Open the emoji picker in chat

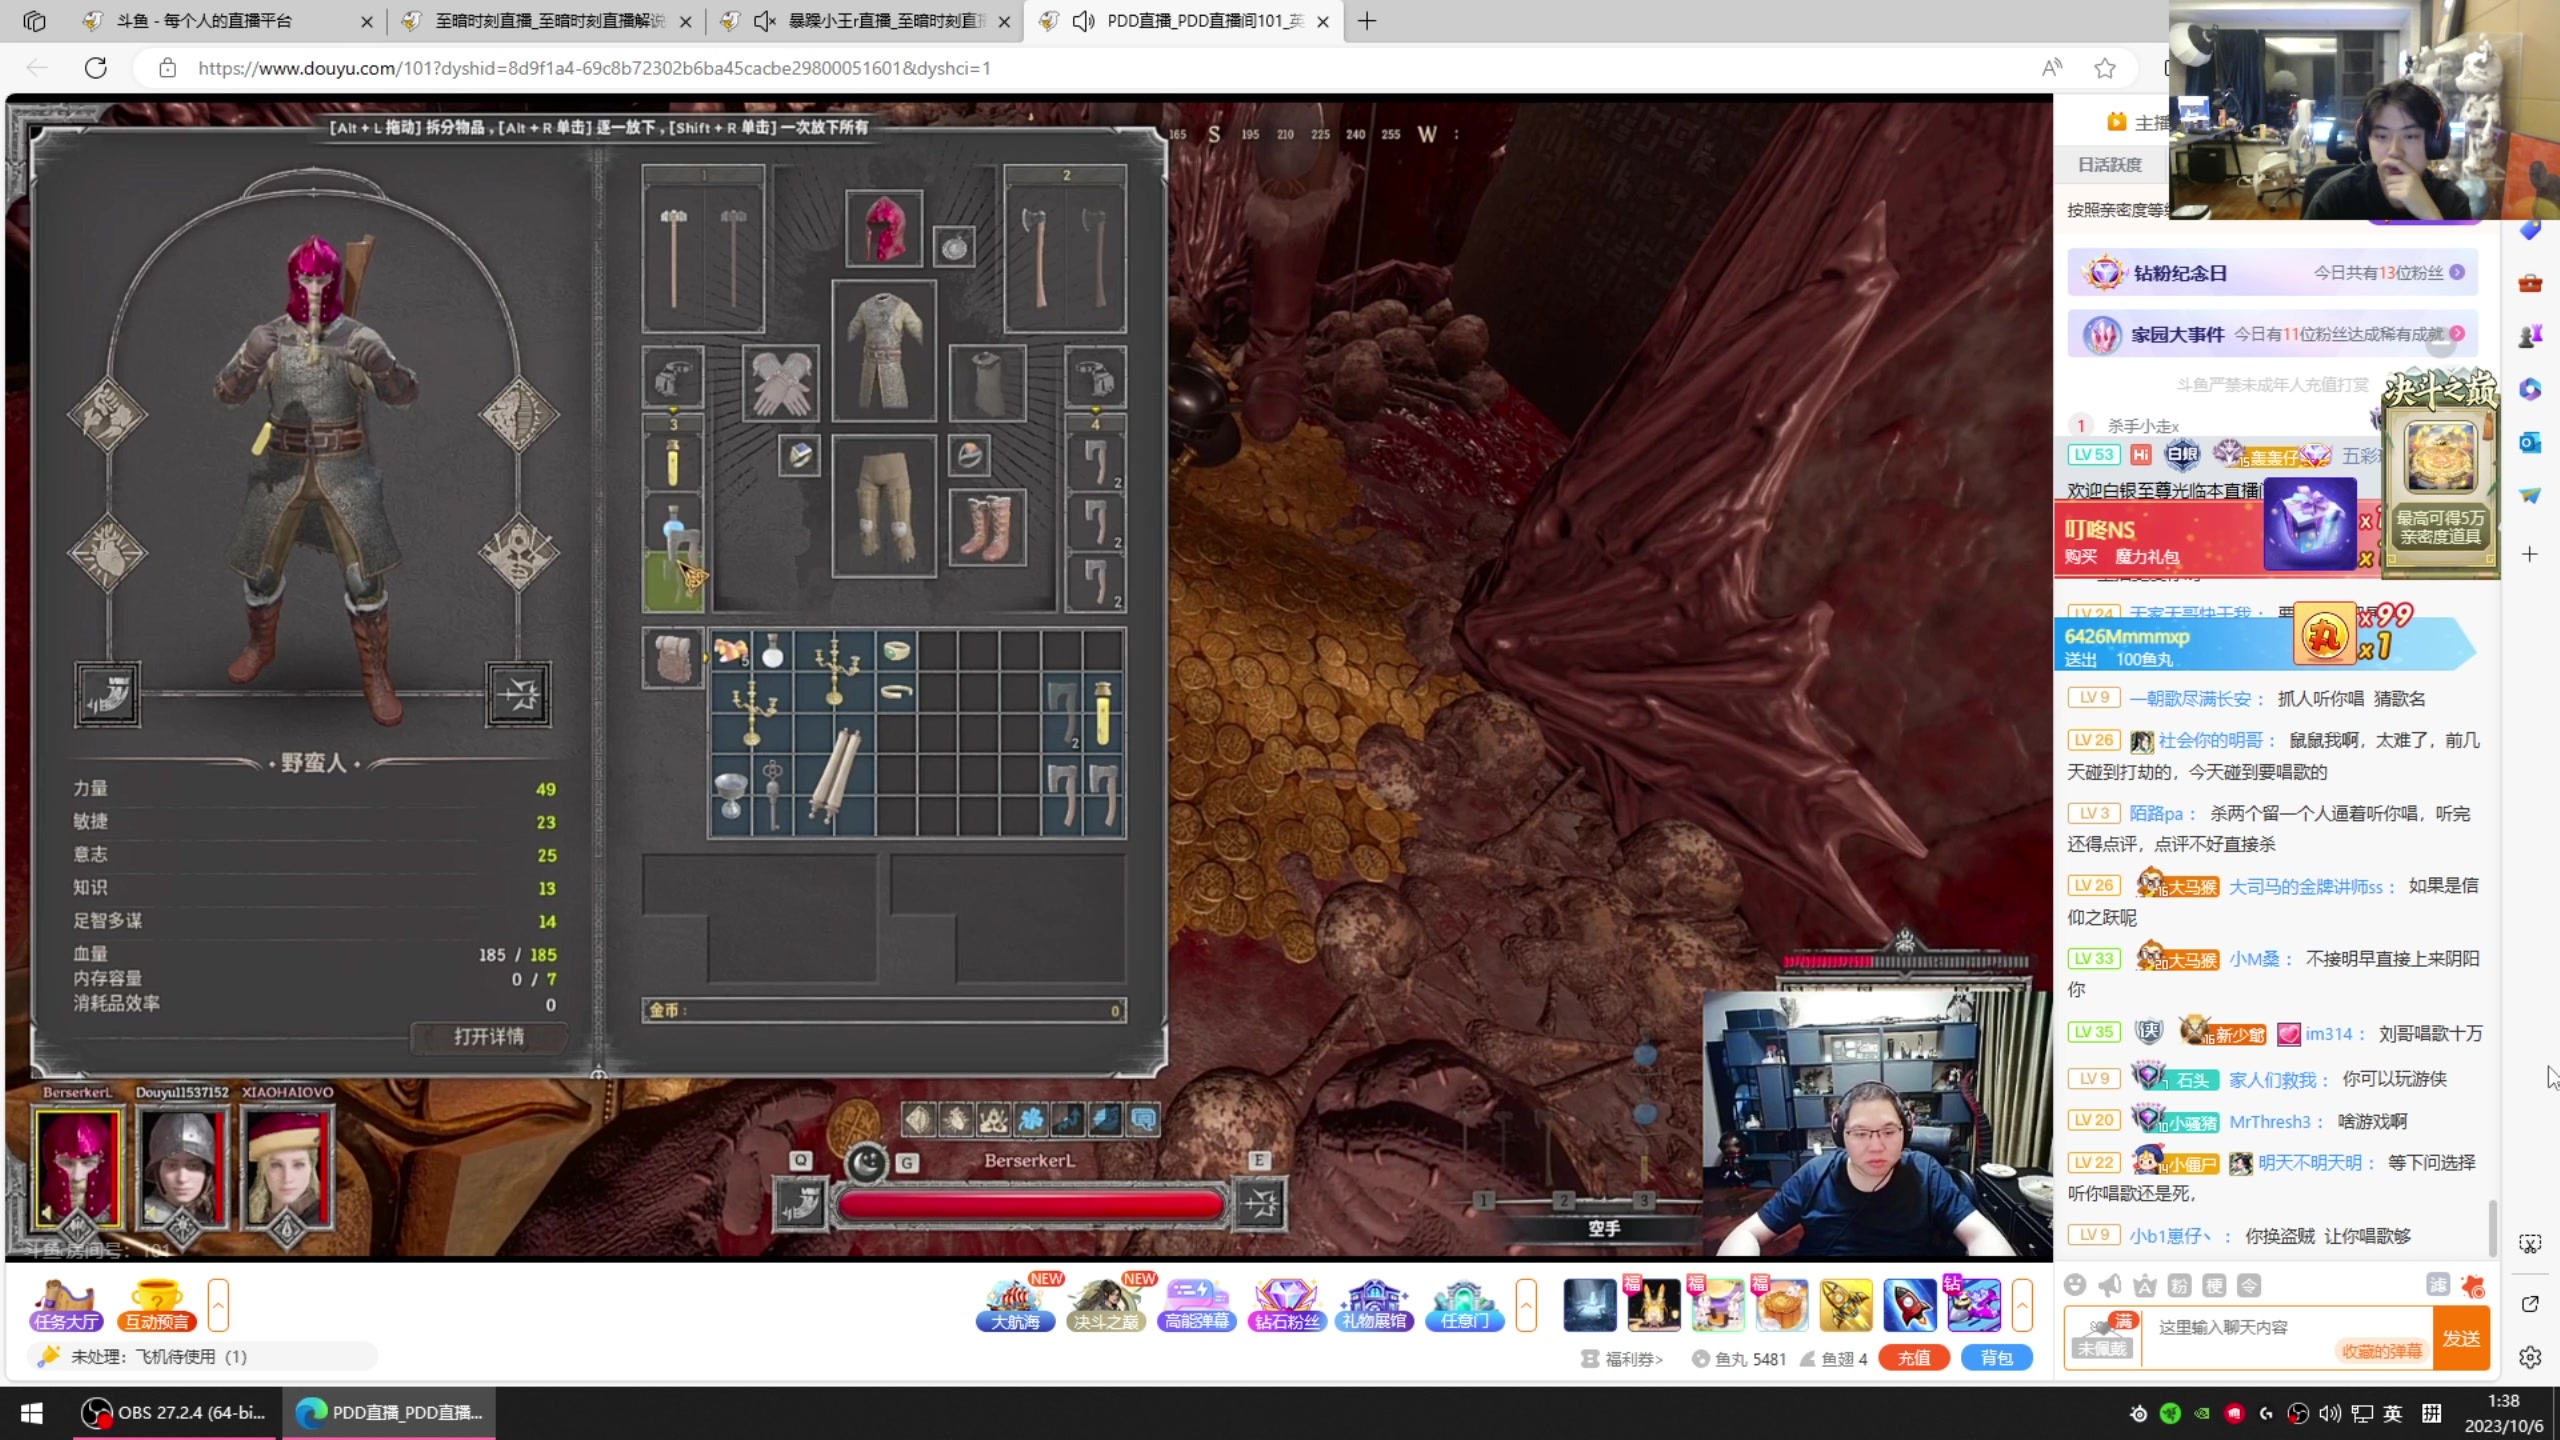pyautogui.click(x=2075, y=1285)
